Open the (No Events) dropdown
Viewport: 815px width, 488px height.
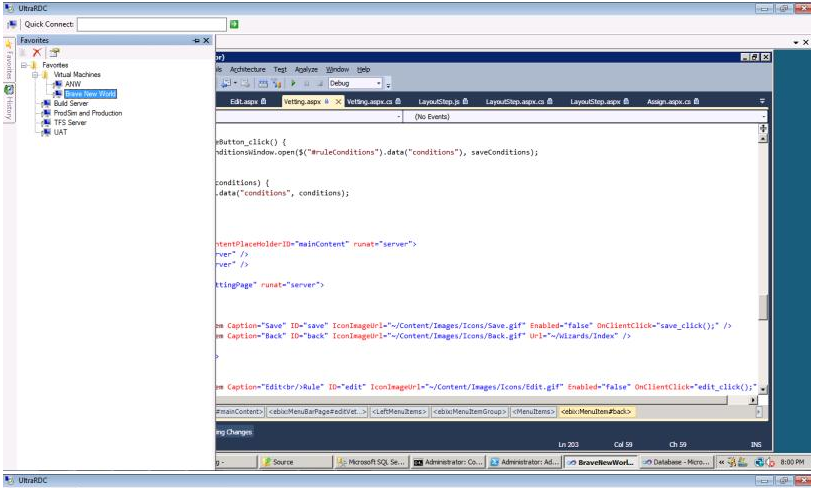(586, 116)
